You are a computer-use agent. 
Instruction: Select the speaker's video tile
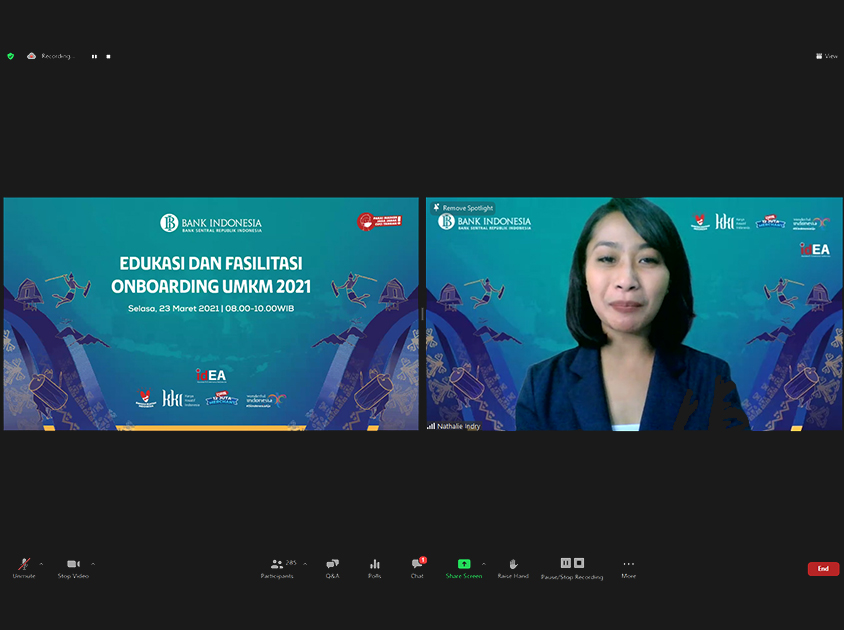634,314
